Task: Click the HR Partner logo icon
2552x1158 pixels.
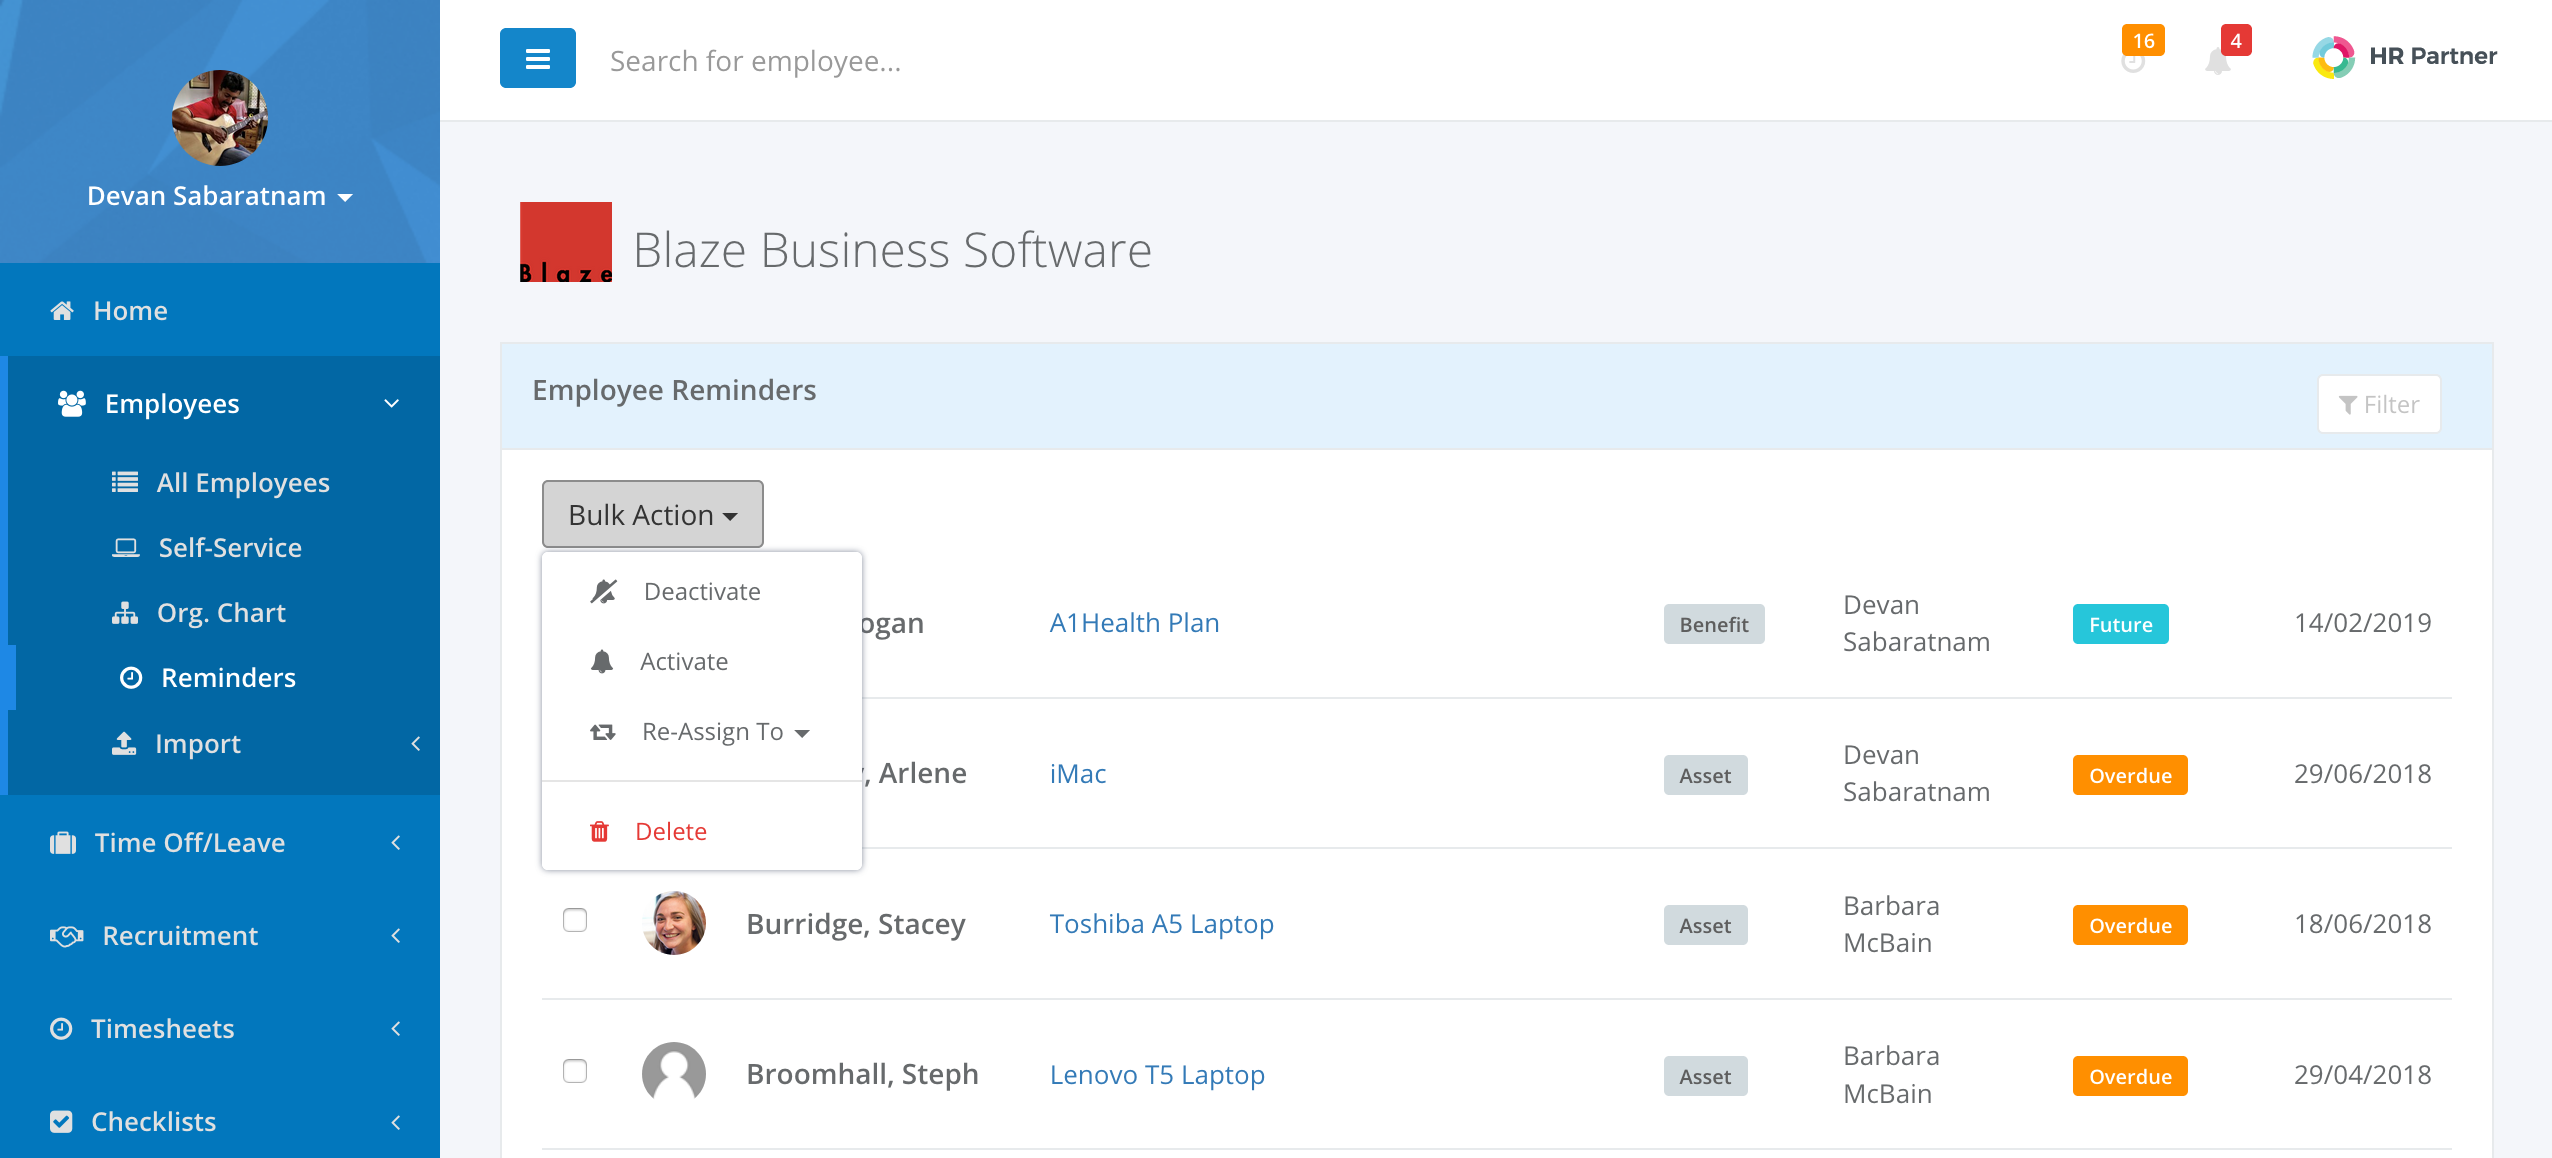Action: pyautogui.click(x=2333, y=57)
